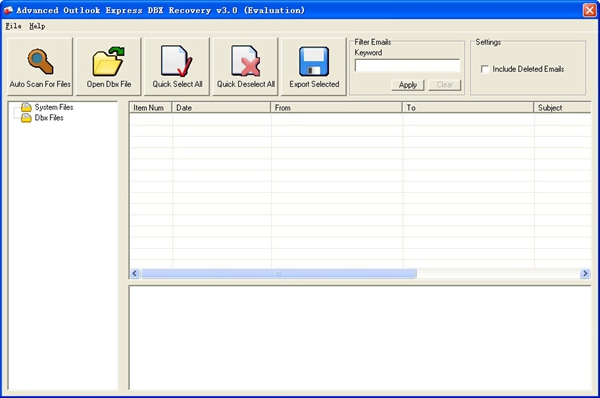The height and width of the screenshot is (398, 600).
Task: Click the horizontal scrollbar thumb
Action: pyautogui.click(x=279, y=273)
